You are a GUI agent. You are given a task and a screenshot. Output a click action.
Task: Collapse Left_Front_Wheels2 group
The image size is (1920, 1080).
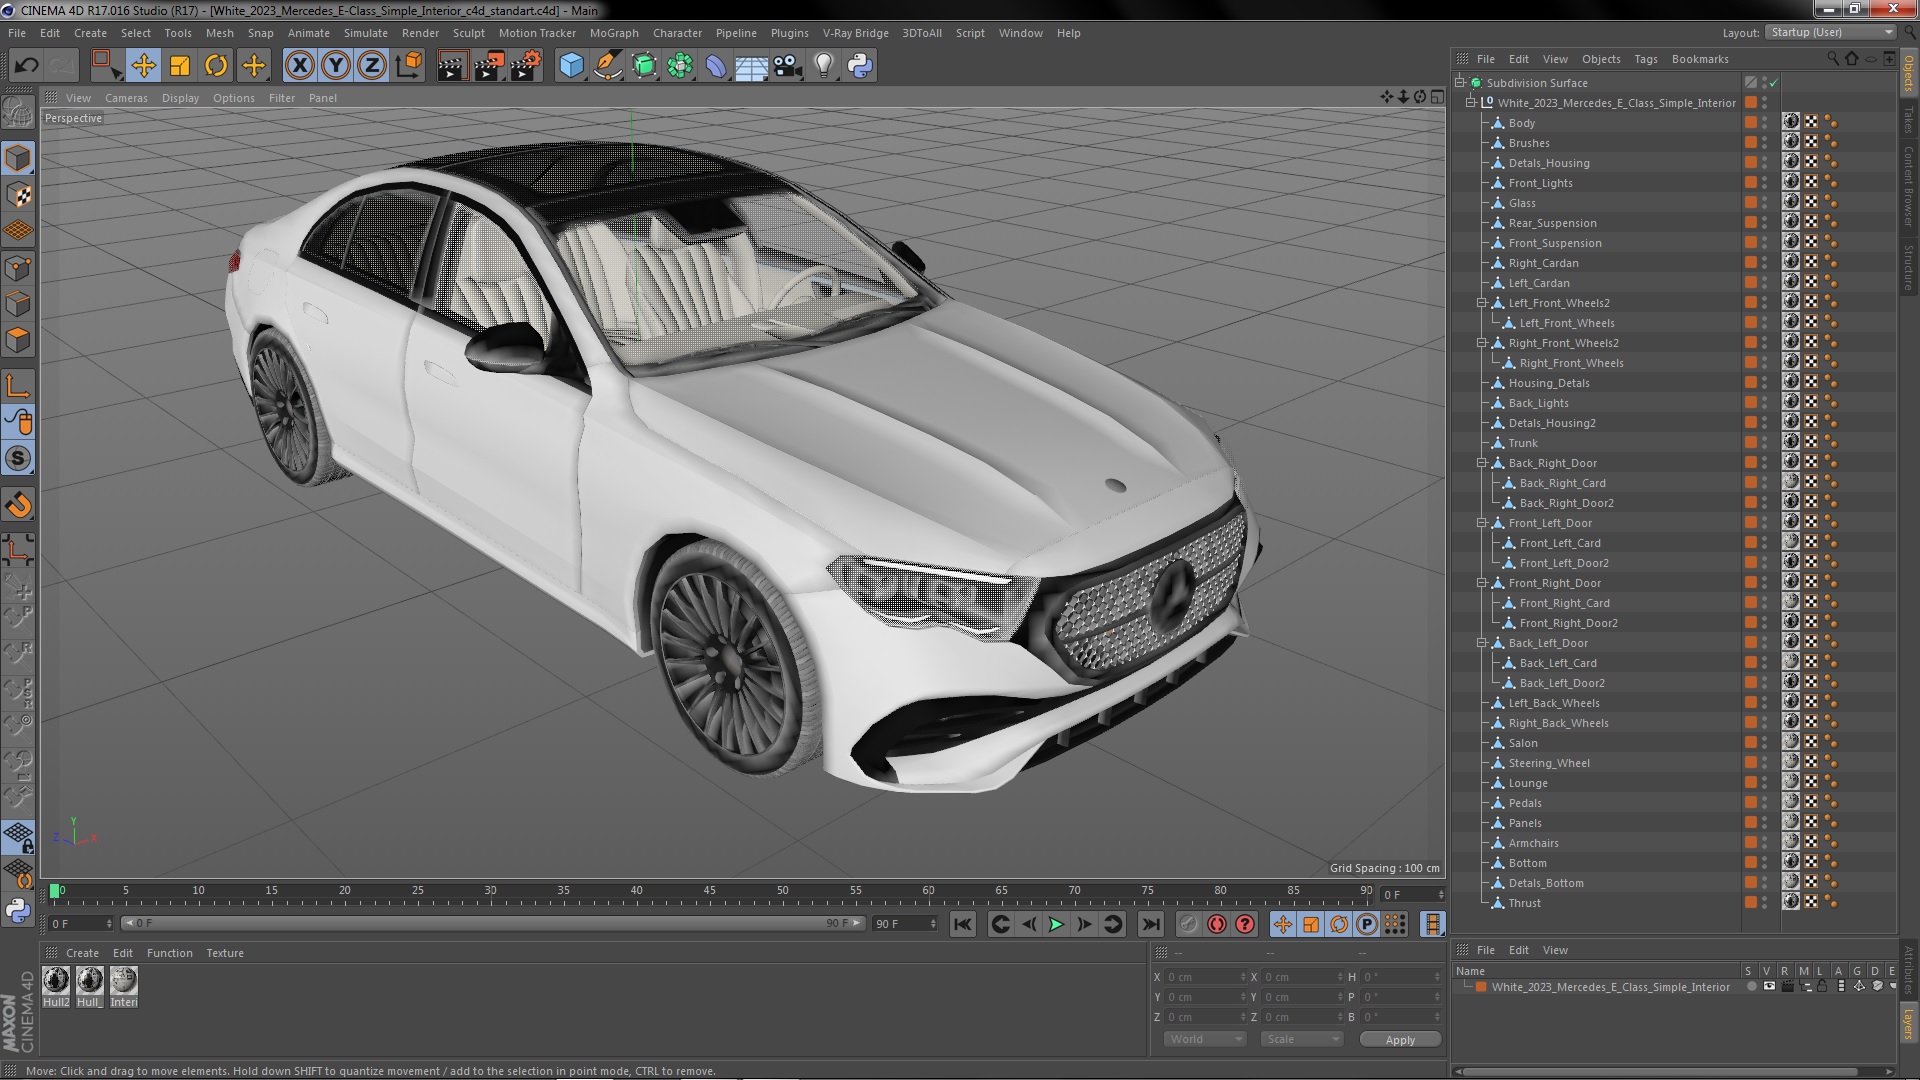coord(1482,303)
